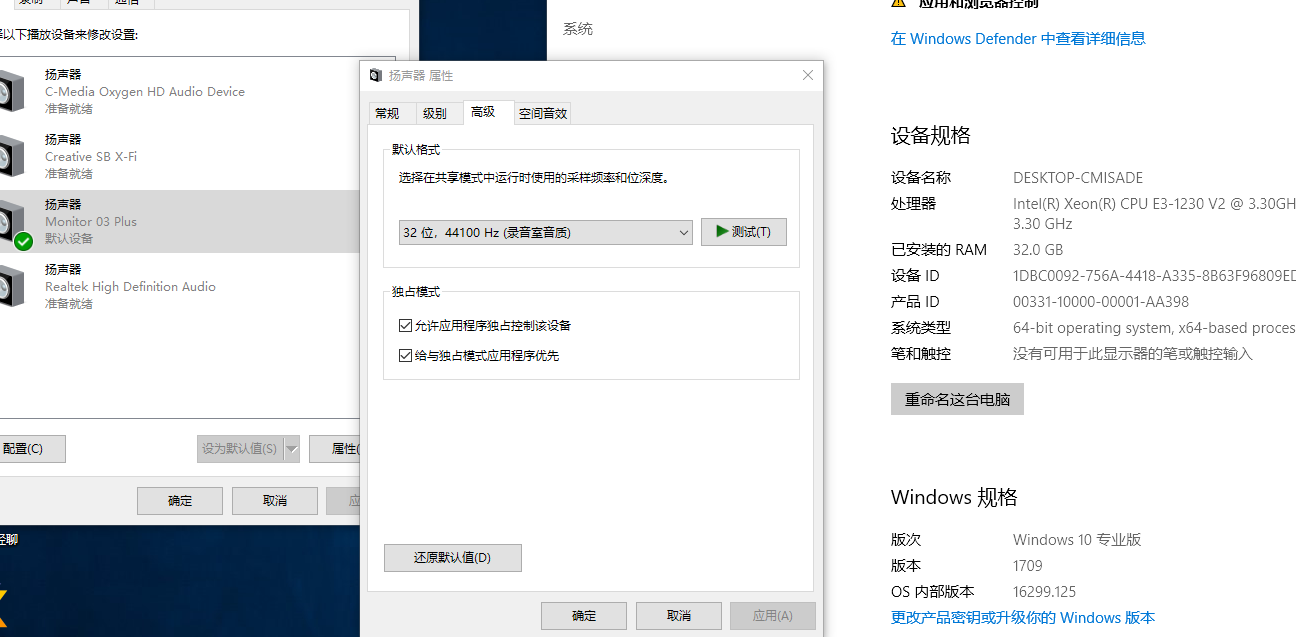Image resolution: width=1296 pixels, height=637 pixels.
Task: Toggle 给与独占模式应用程序优先 checkbox
Action: click(405, 355)
